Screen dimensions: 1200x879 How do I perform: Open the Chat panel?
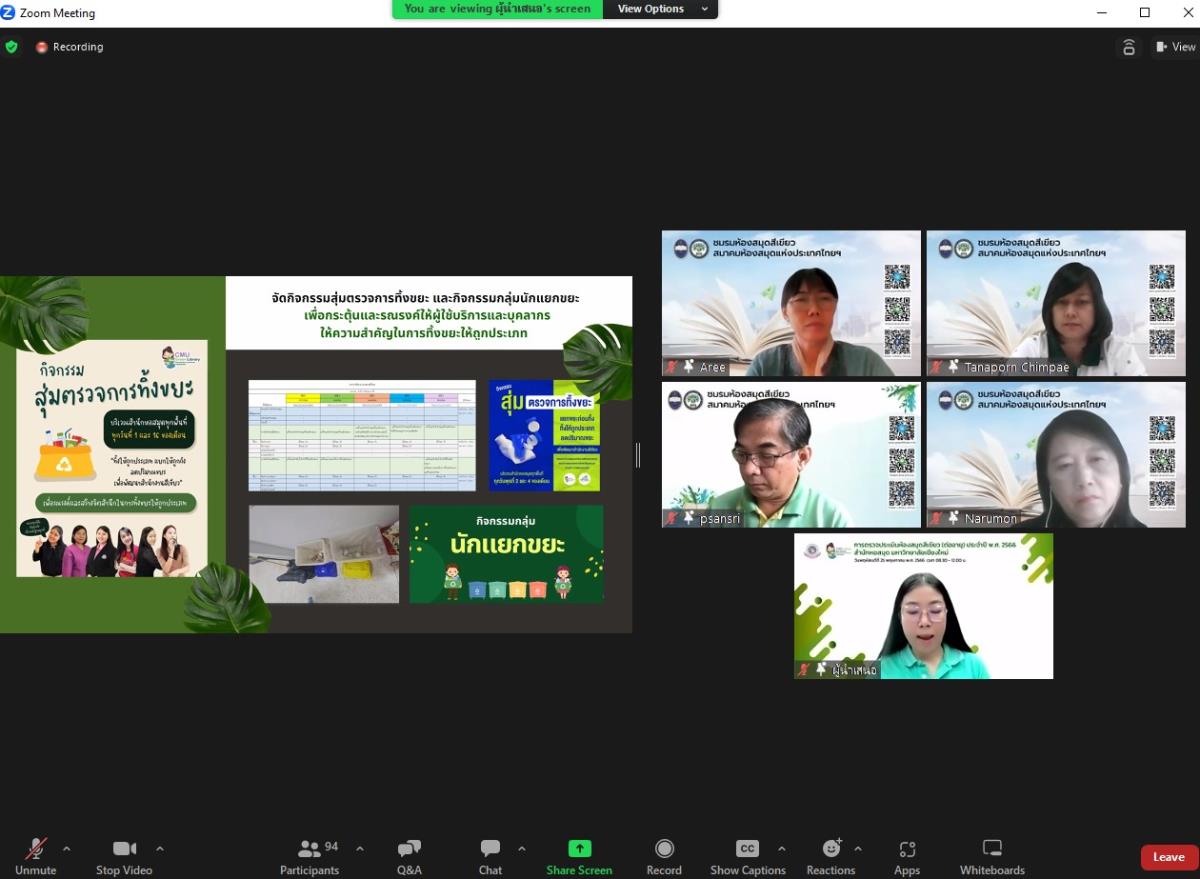pos(490,856)
